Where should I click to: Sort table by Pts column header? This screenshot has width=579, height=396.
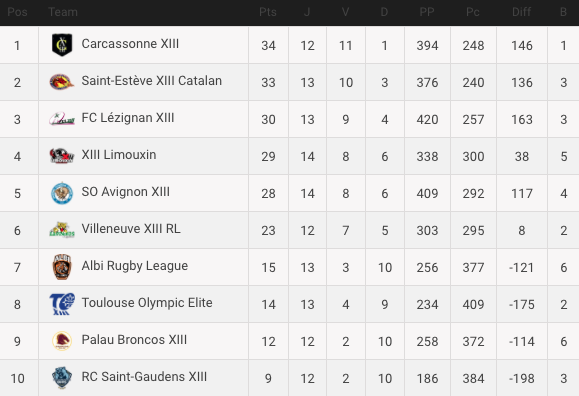point(268,12)
